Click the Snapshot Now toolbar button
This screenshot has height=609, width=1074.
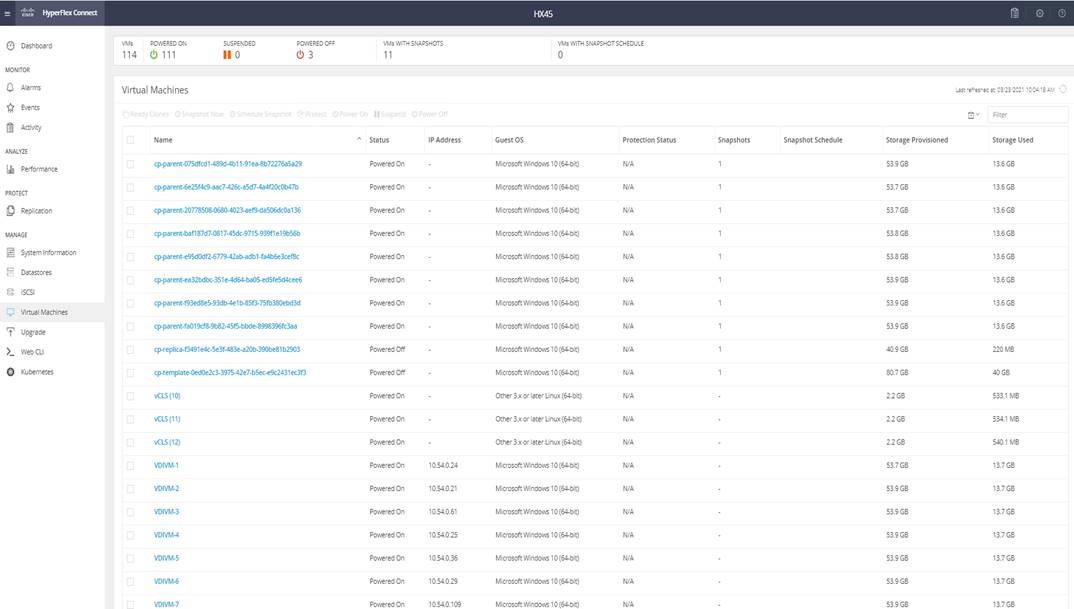point(199,114)
